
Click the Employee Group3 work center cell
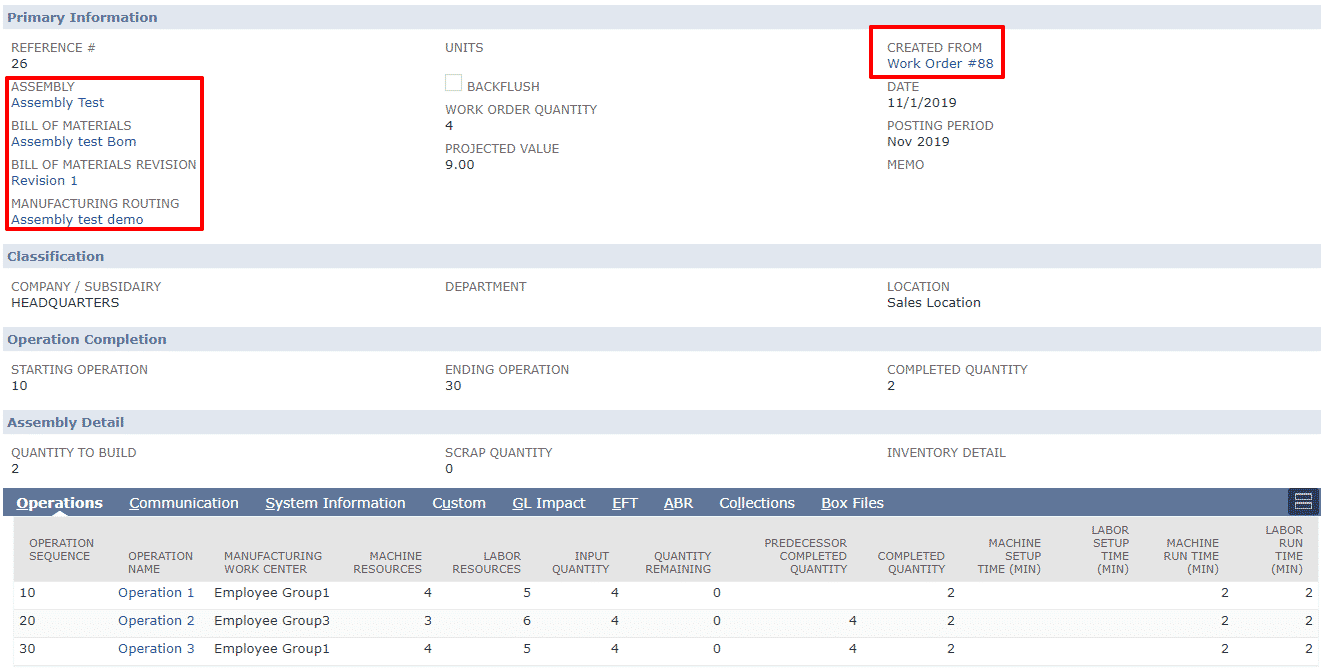[x=272, y=621]
